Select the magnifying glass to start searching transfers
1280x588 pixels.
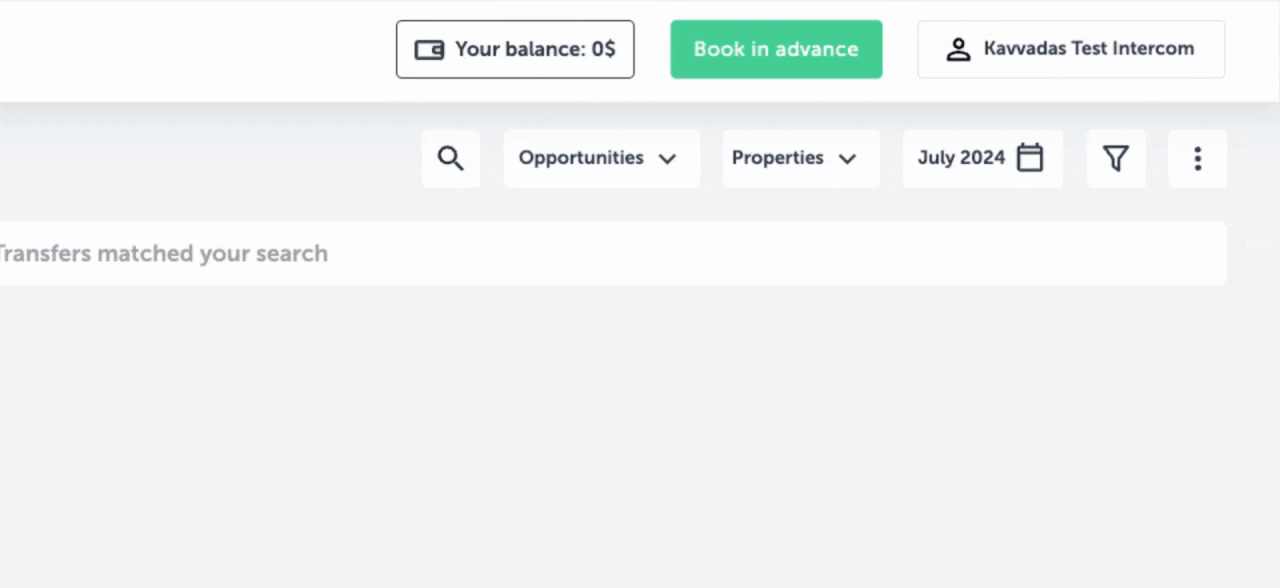[450, 158]
